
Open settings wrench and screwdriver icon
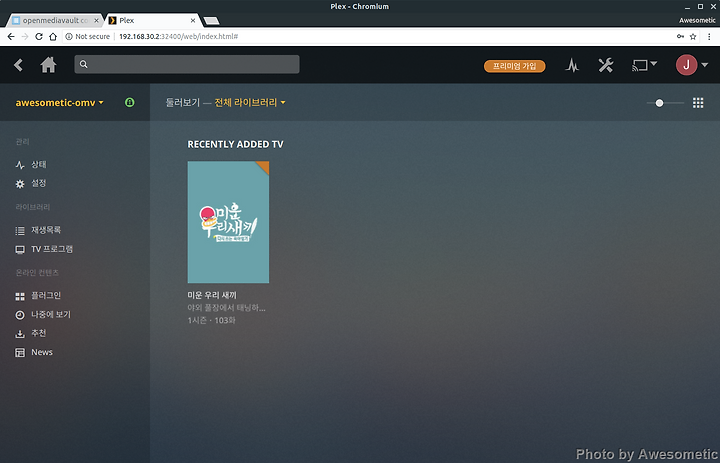pos(606,65)
